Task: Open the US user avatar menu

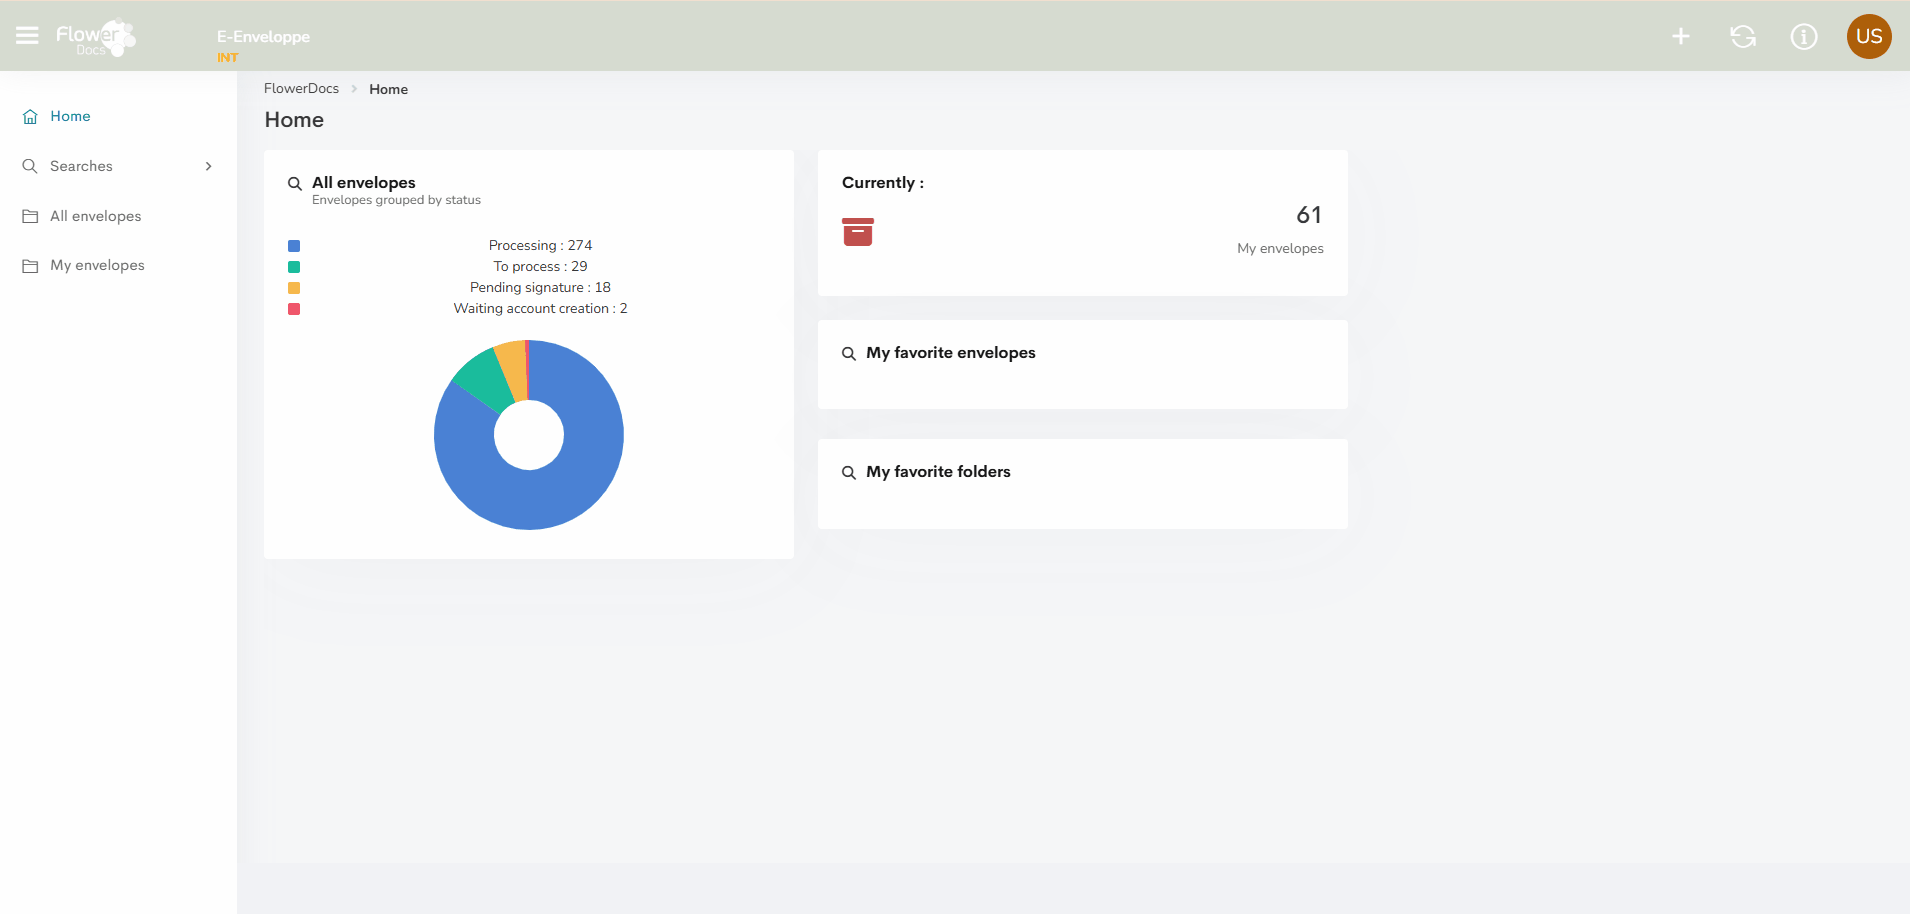Action: pos(1869,36)
